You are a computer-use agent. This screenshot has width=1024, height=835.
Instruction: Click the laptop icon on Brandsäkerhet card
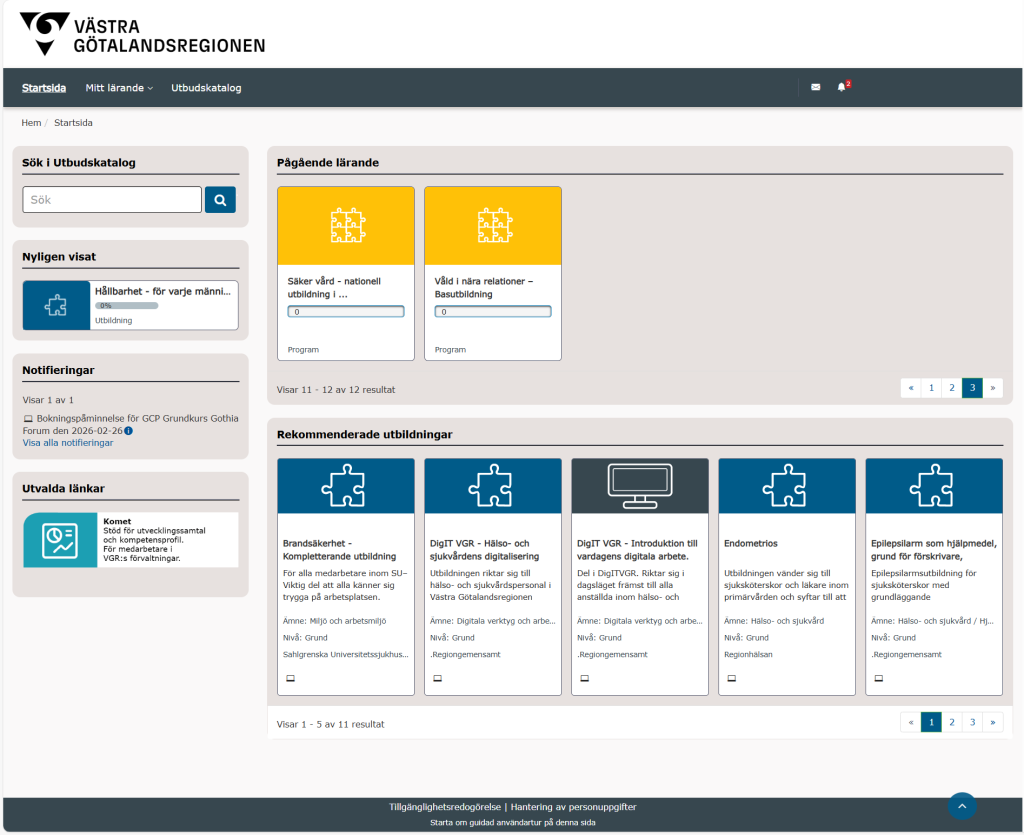pos(291,678)
